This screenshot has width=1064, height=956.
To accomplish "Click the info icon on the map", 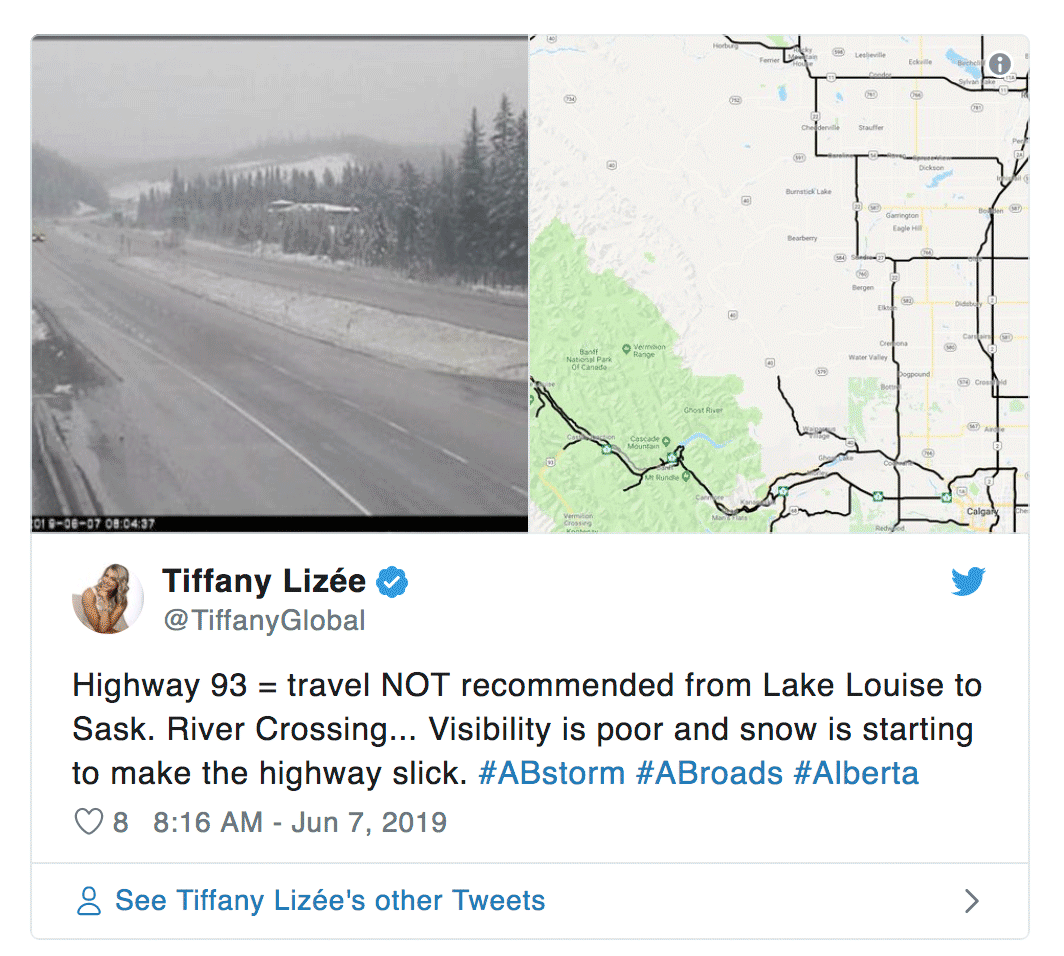I will pos(1000,64).
